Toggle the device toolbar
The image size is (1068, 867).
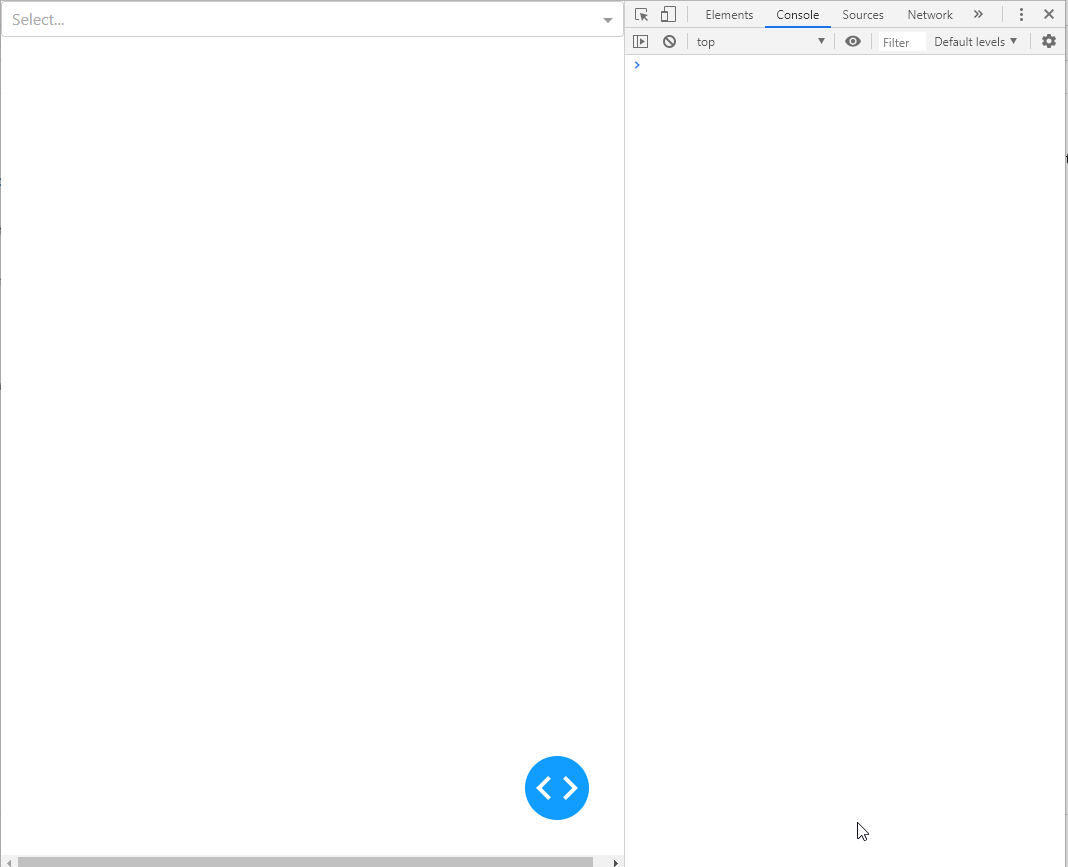[x=668, y=14]
